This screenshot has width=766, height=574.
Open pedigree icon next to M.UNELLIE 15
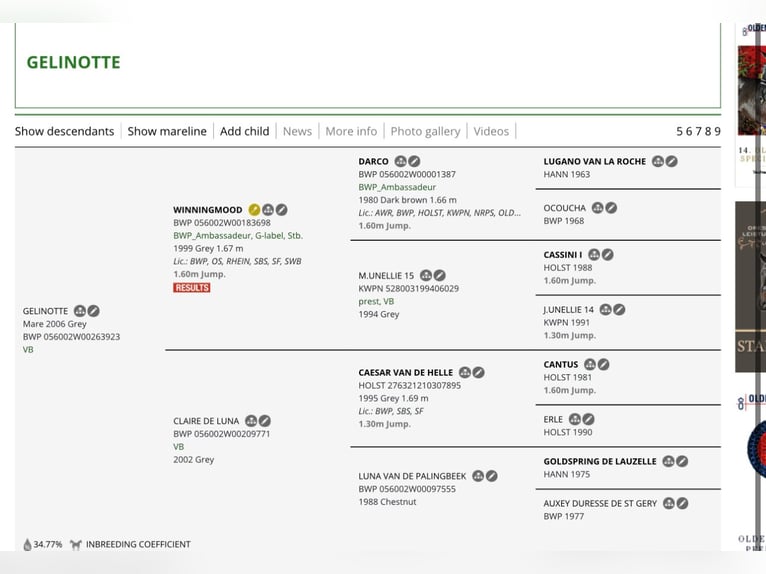point(426,276)
